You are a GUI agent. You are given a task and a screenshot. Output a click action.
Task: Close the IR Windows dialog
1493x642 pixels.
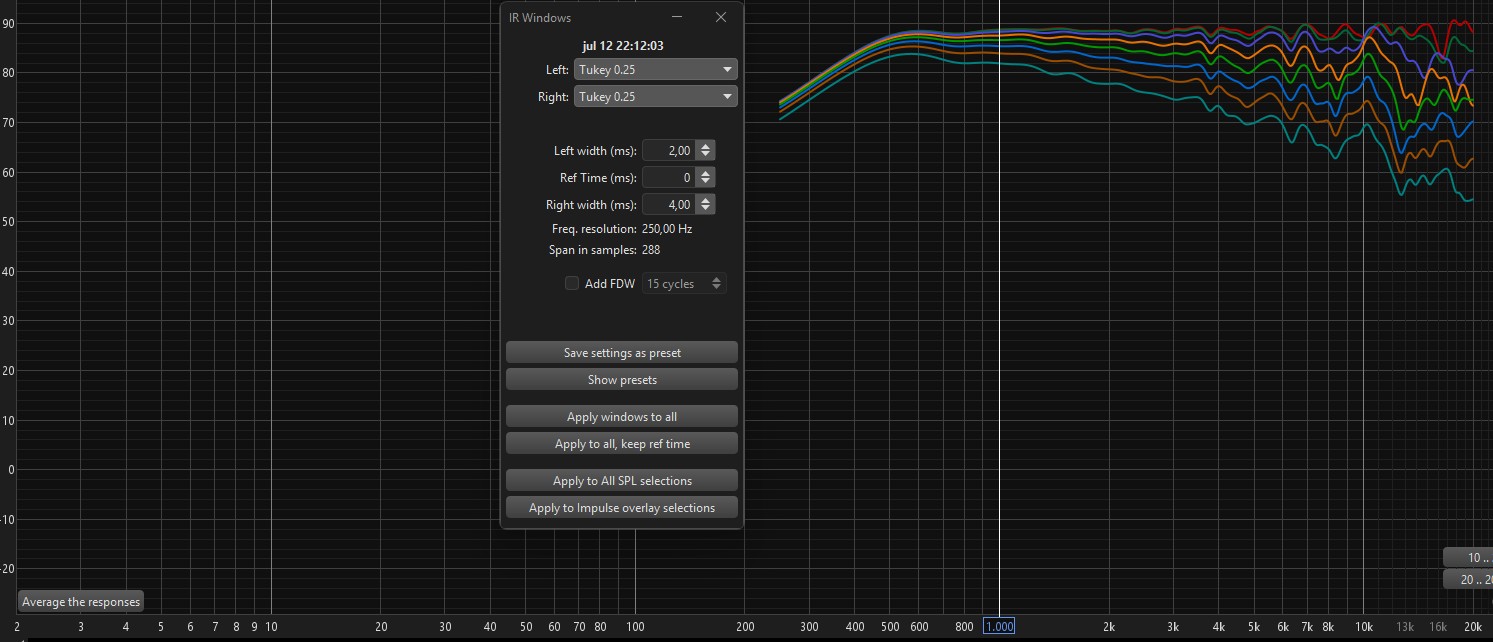[x=721, y=17]
